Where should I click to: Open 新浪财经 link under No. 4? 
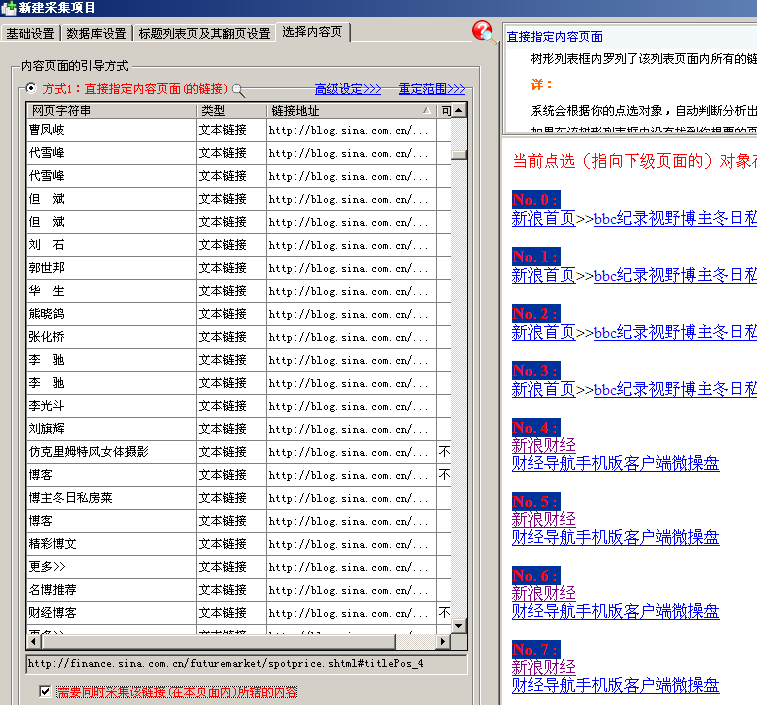pos(544,446)
